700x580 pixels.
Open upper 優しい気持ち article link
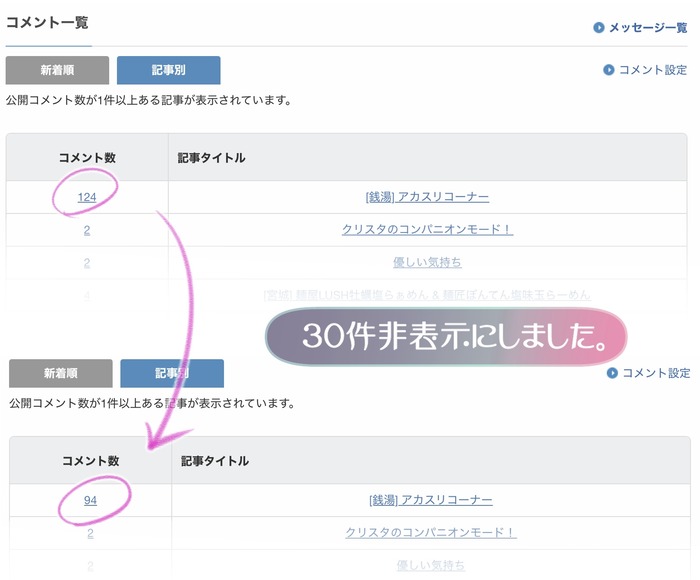pyautogui.click(x=427, y=262)
